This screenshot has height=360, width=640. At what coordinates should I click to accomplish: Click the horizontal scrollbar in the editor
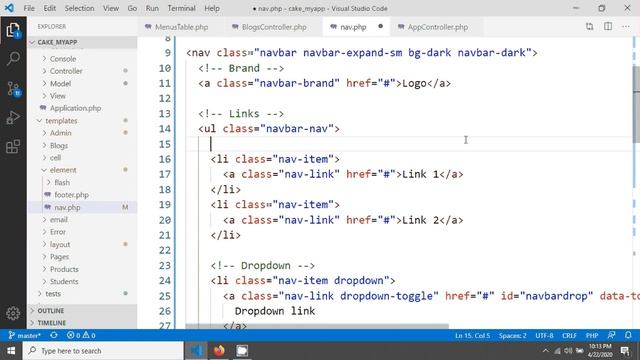pyautogui.click(x=317, y=326)
